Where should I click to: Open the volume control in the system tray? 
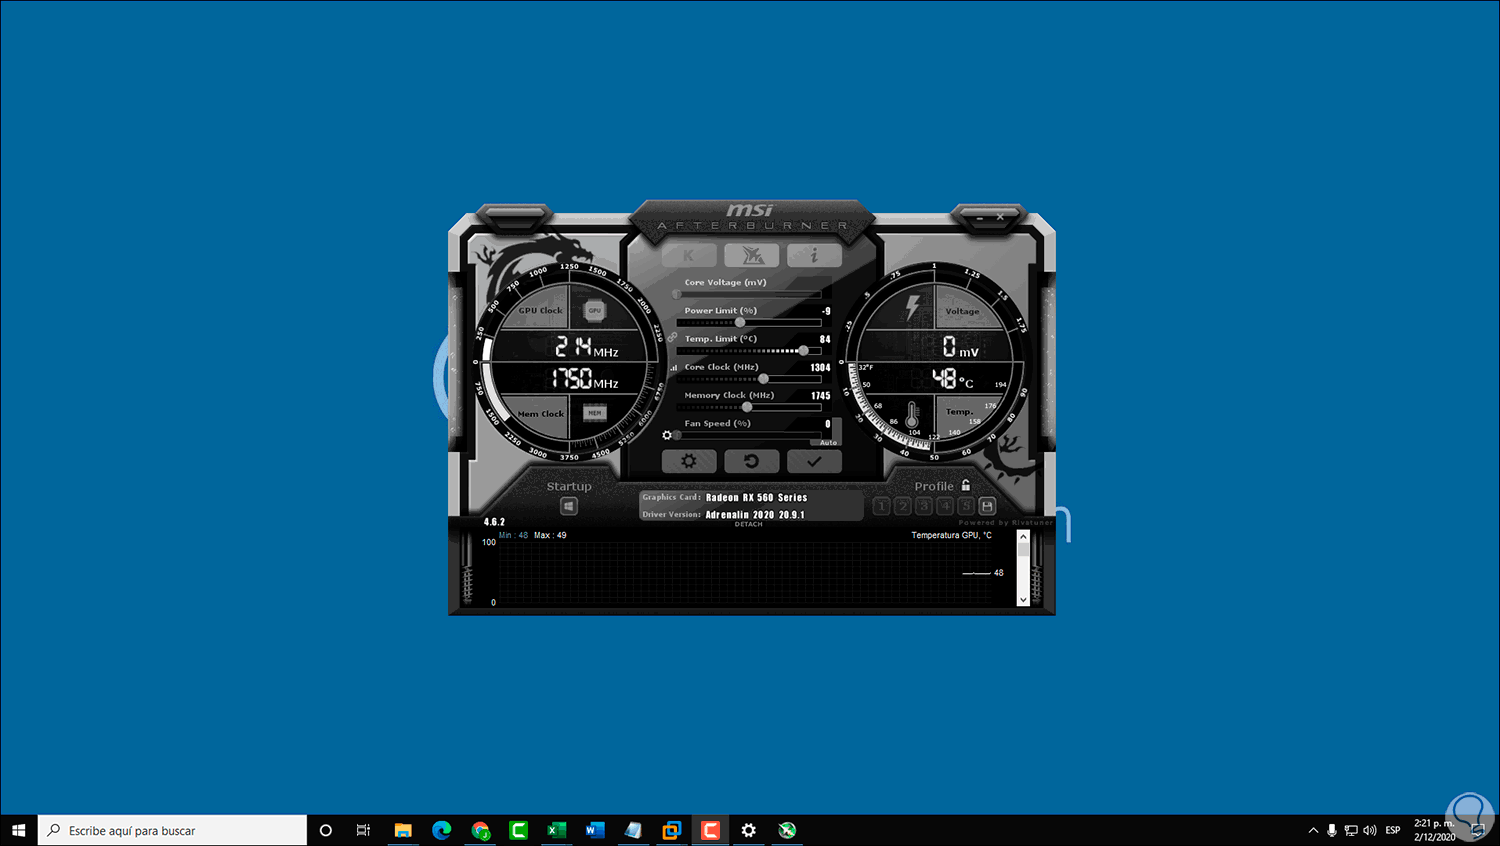point(1370,830)
